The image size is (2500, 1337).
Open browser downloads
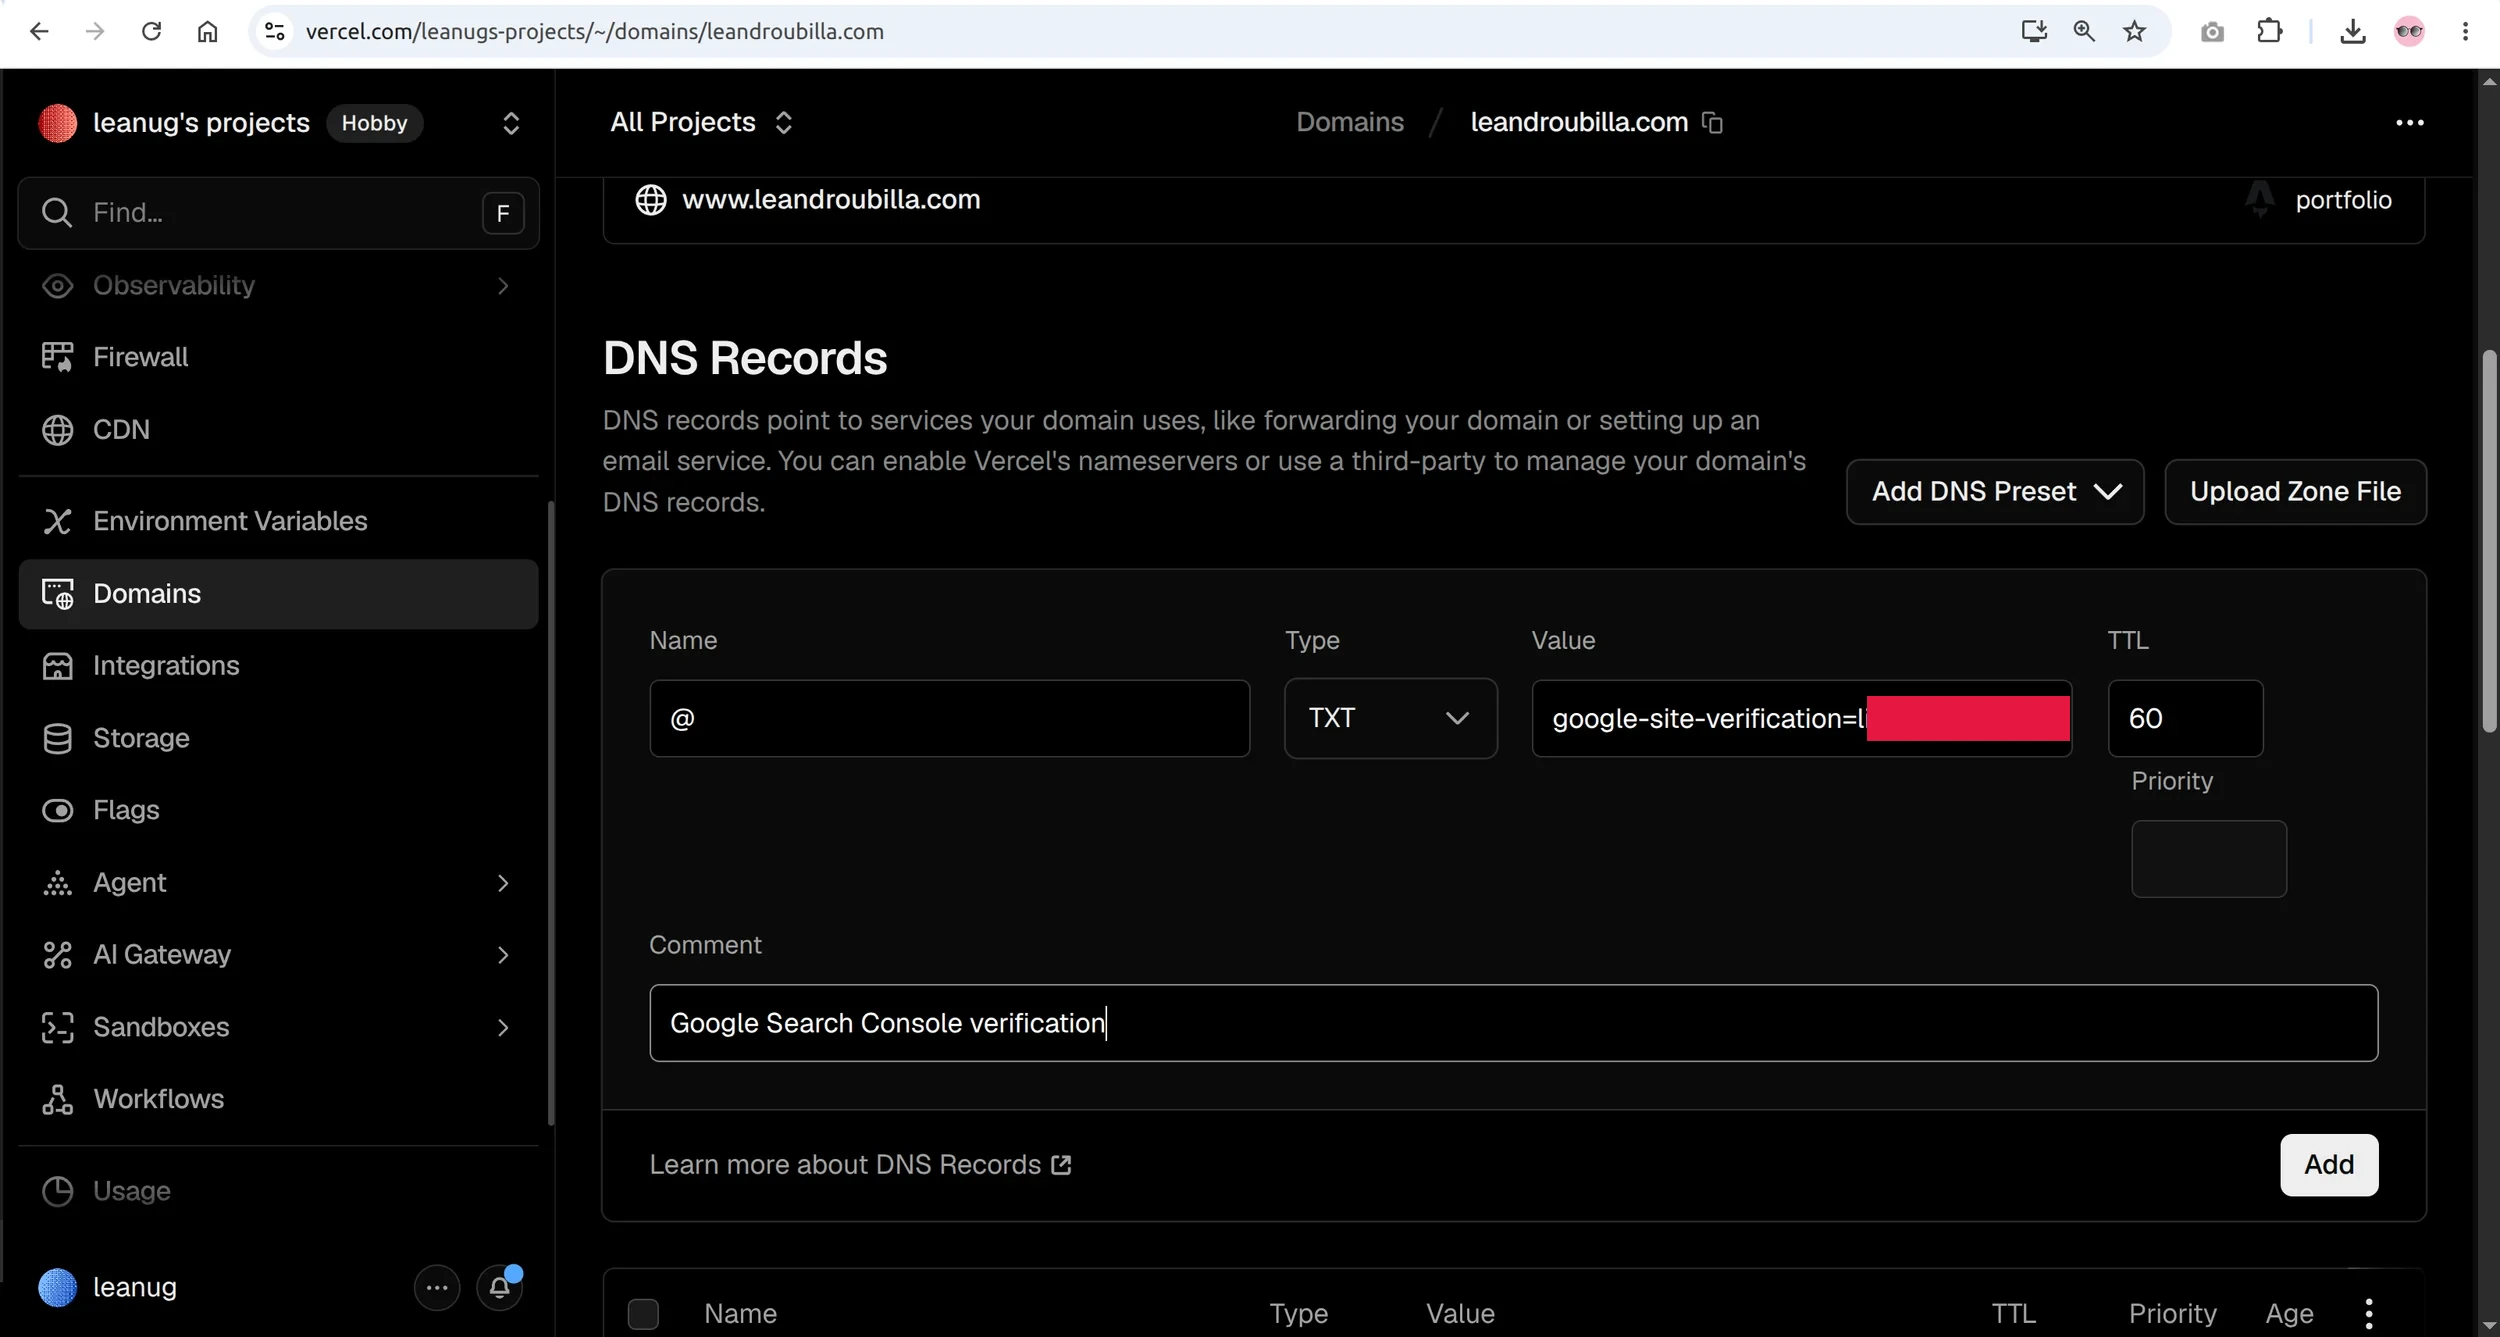coord(2353,31)
